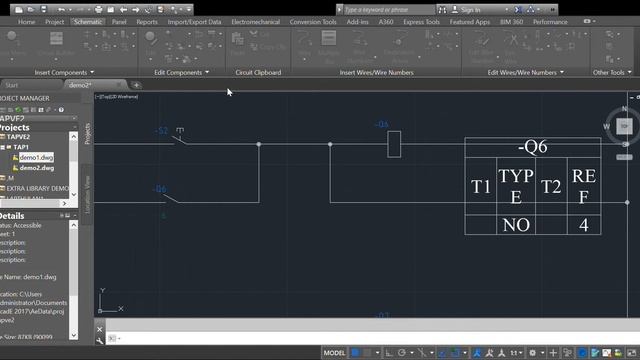Open the Import/Export Data tab
The width and height of the screenshot is (640, 360).
(194, 22)
